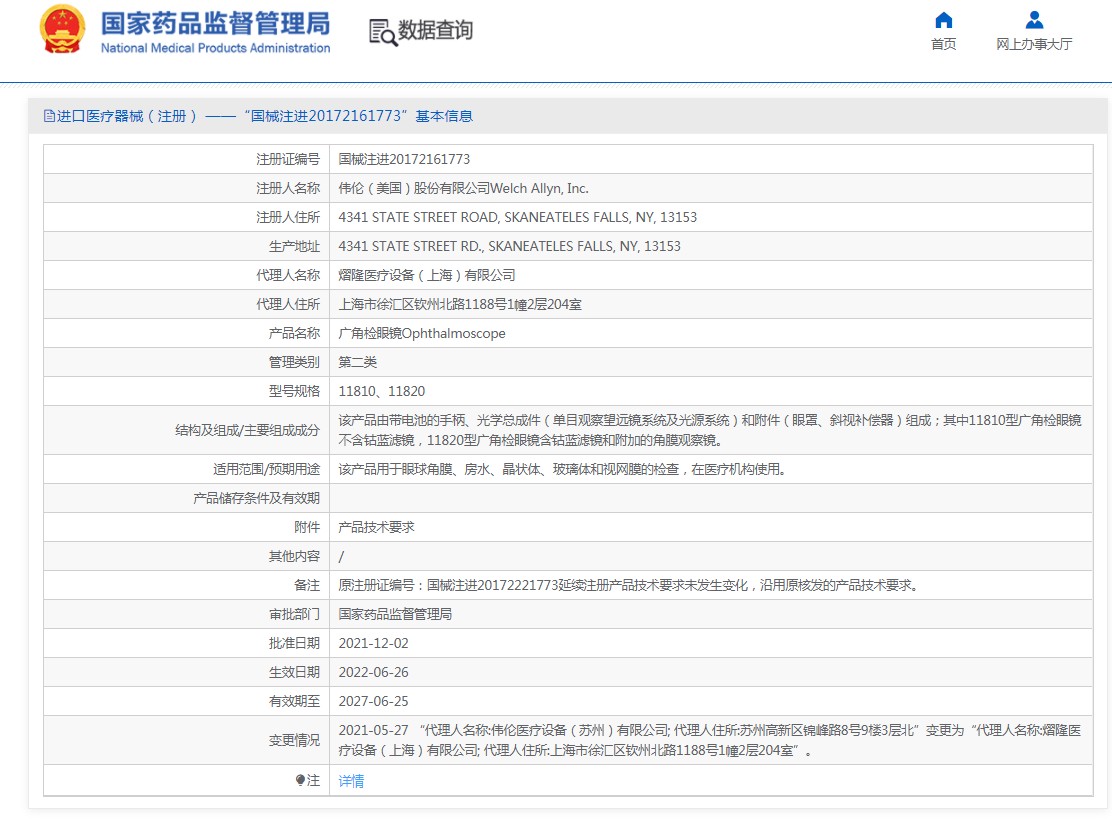Click National Medical Products Administration English text
Screen dimensions: 1112x823
pyautogui.click(x=215, y=48)
